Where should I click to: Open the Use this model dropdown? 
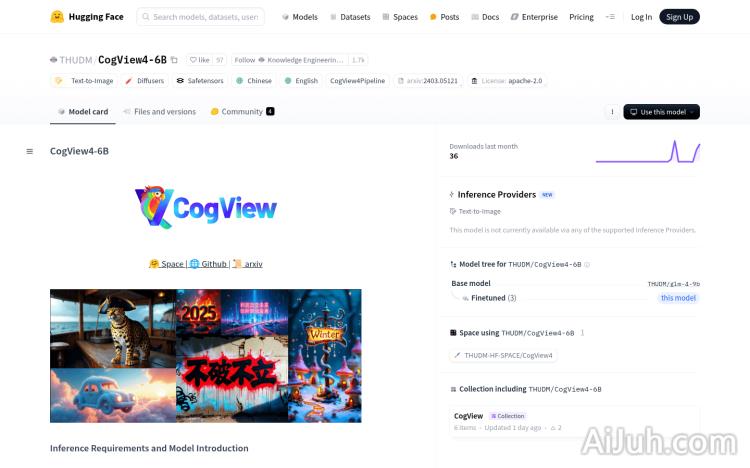[x=662, y=112]
